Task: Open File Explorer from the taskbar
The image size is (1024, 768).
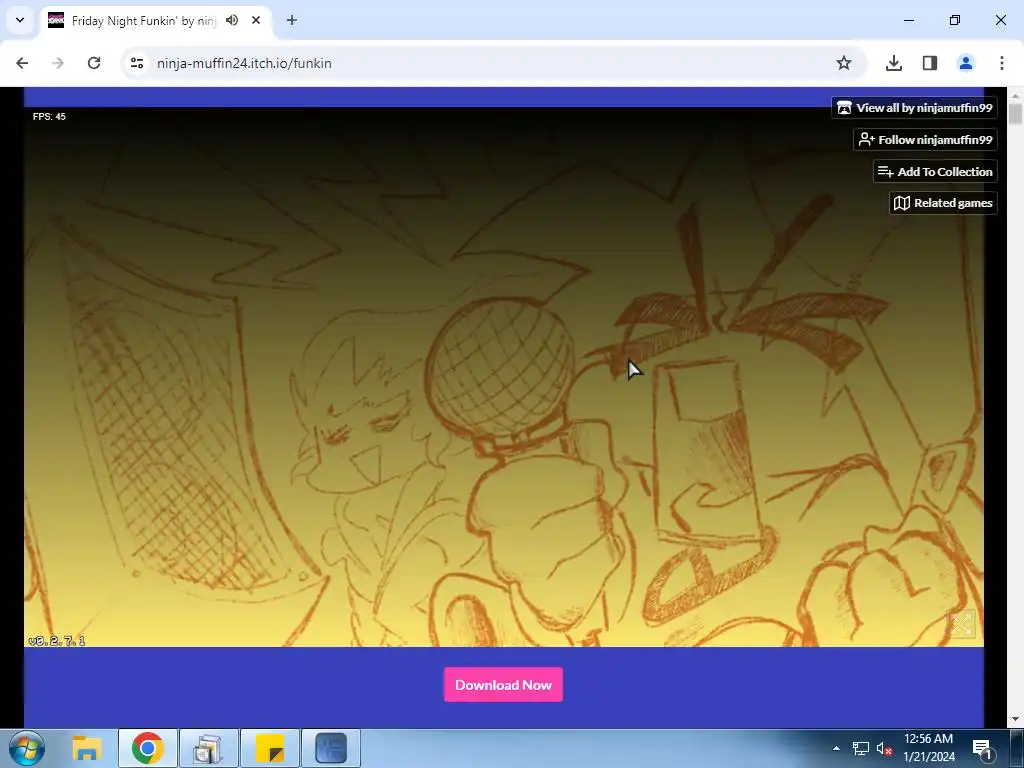Action: [x=87, y=748]
